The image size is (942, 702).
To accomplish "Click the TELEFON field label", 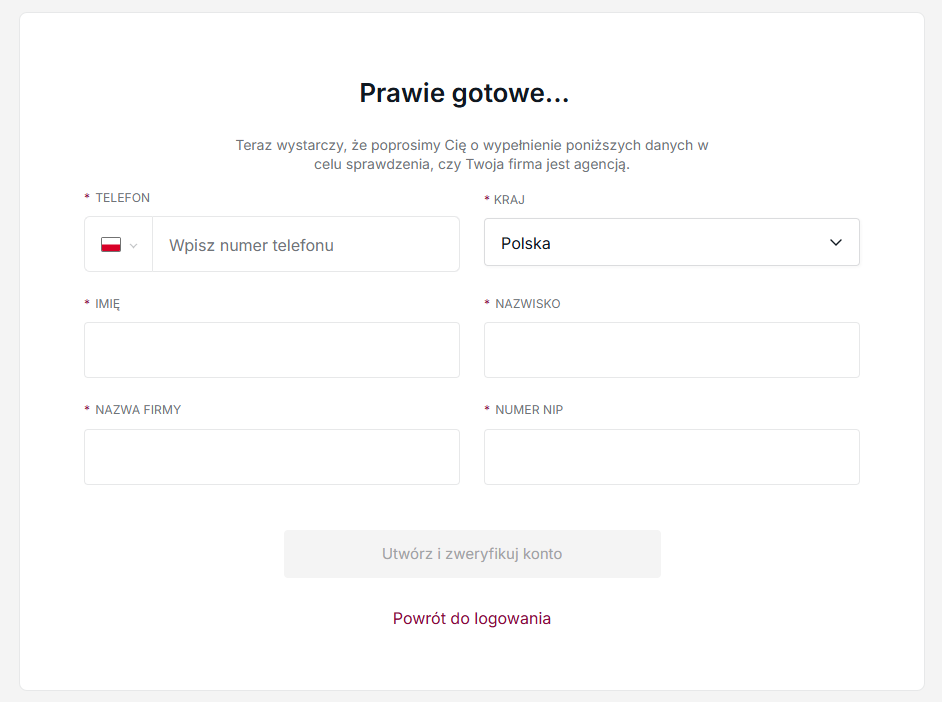I will [123, 198].
